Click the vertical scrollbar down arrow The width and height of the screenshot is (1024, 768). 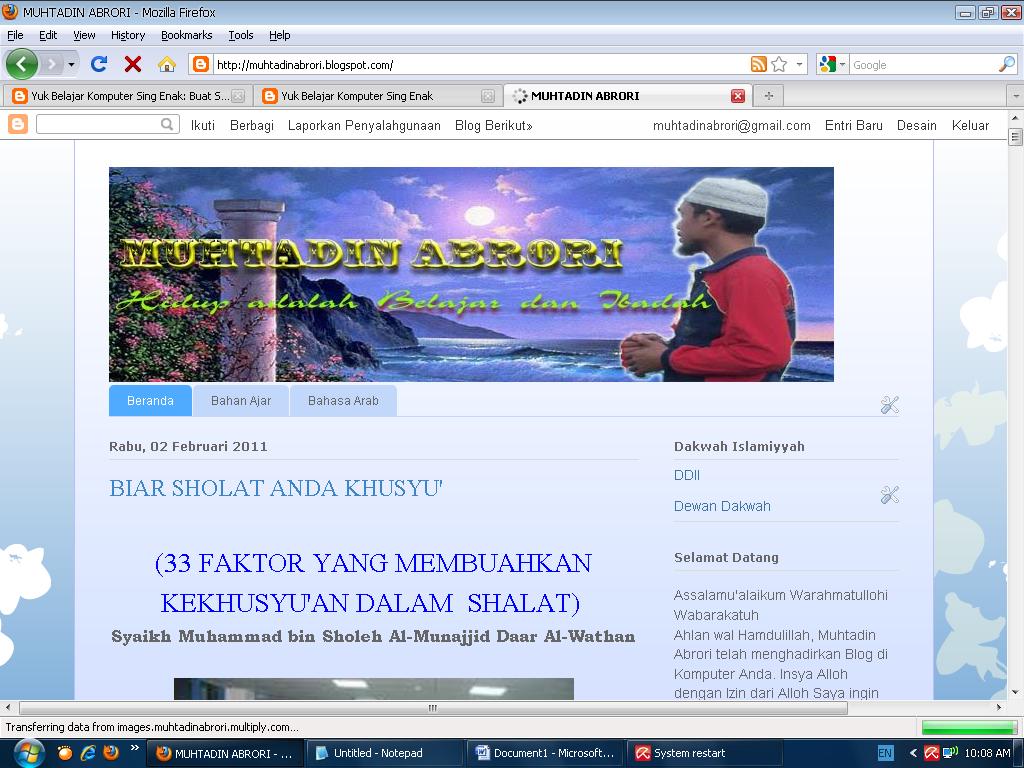tap(1016, 692)
